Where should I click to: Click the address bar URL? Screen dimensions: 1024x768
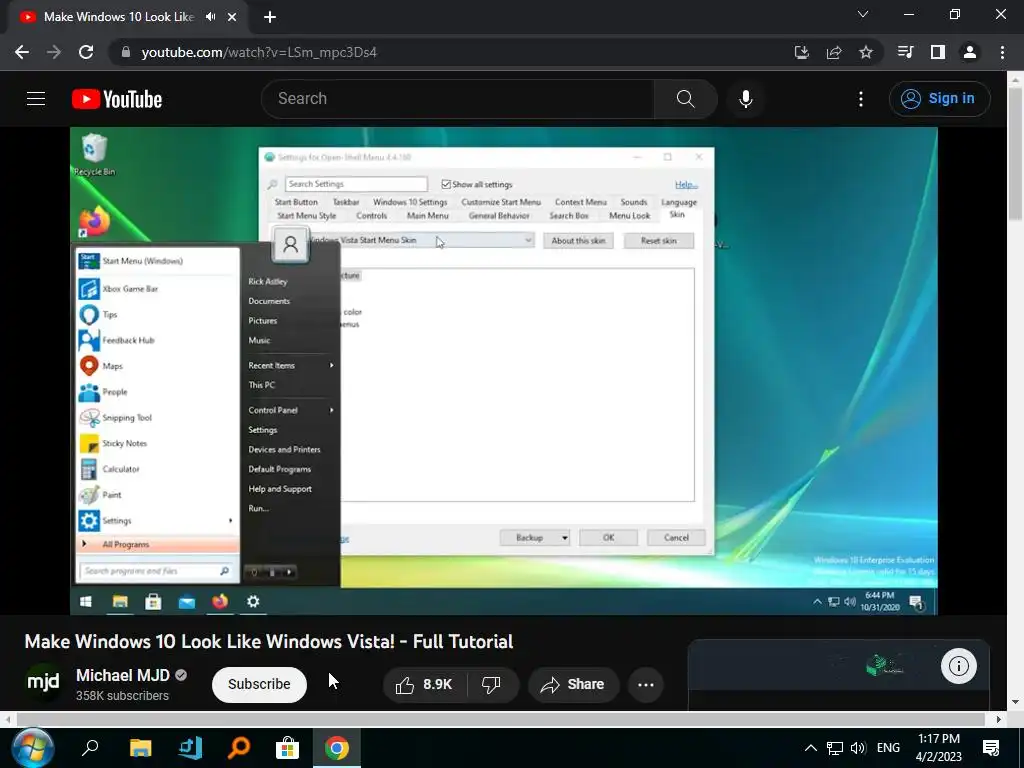[x=259, y=52]
